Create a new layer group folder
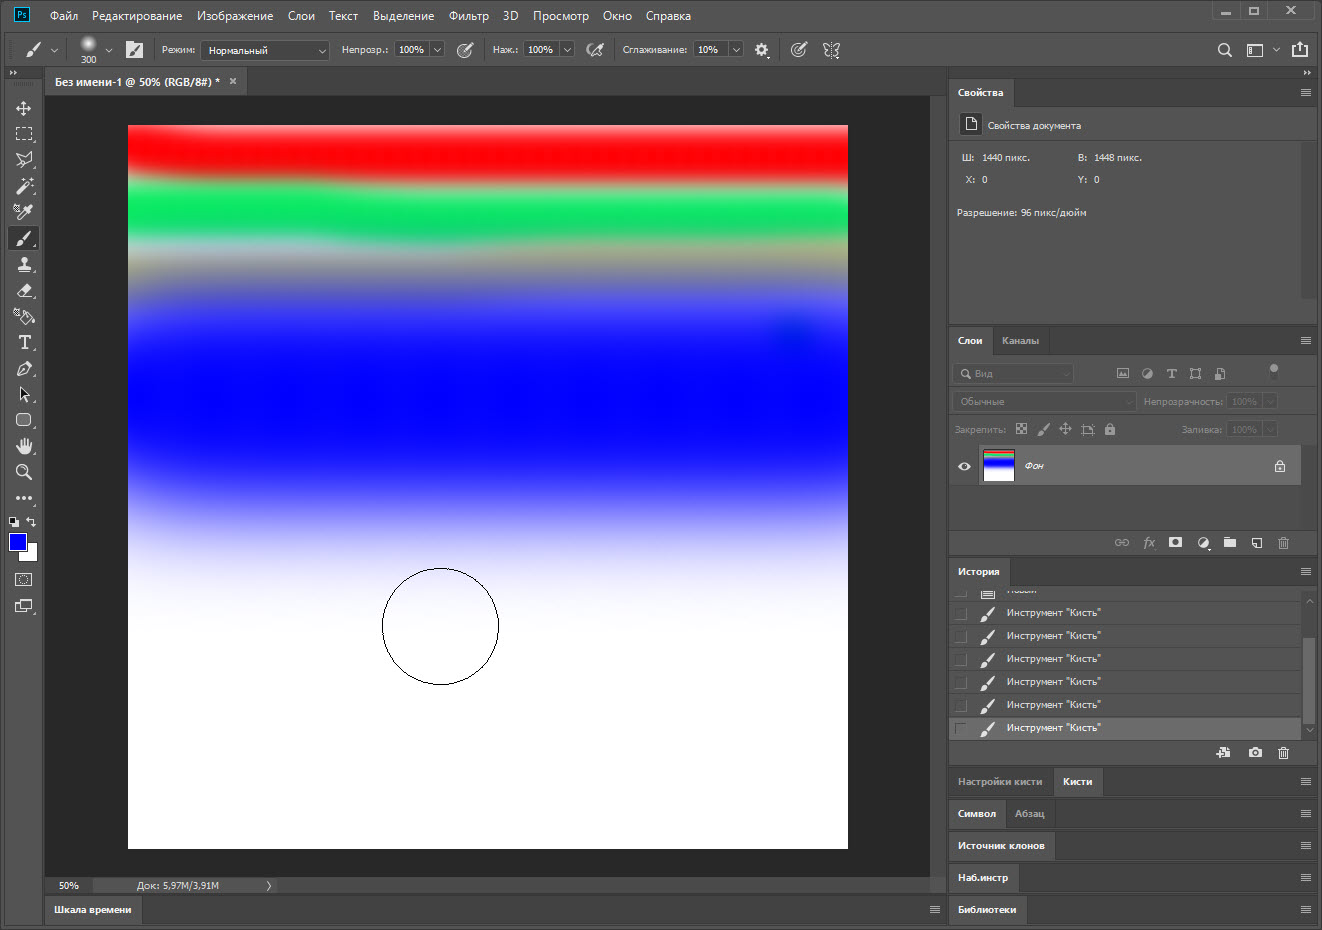Viewport: 1322px width, 930px height. (1230, 543)
